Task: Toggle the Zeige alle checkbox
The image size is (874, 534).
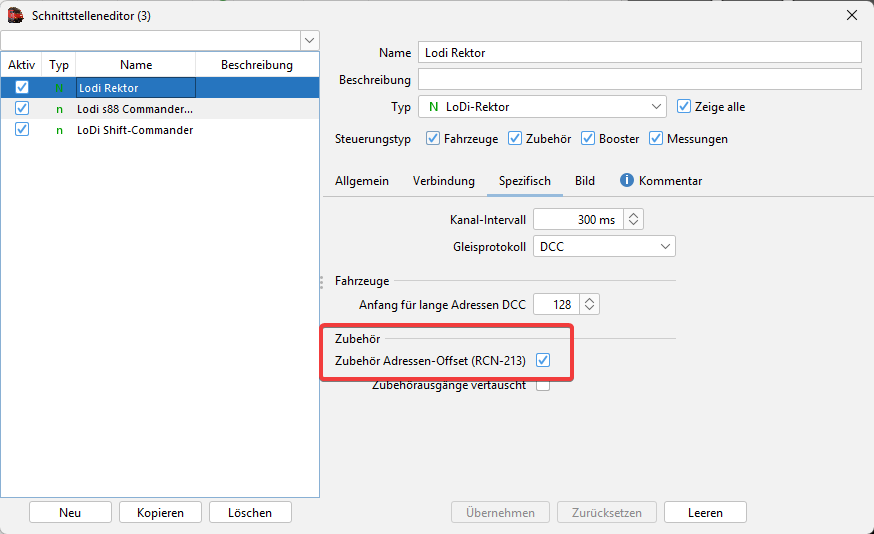Action: click(x=684, y=106)
